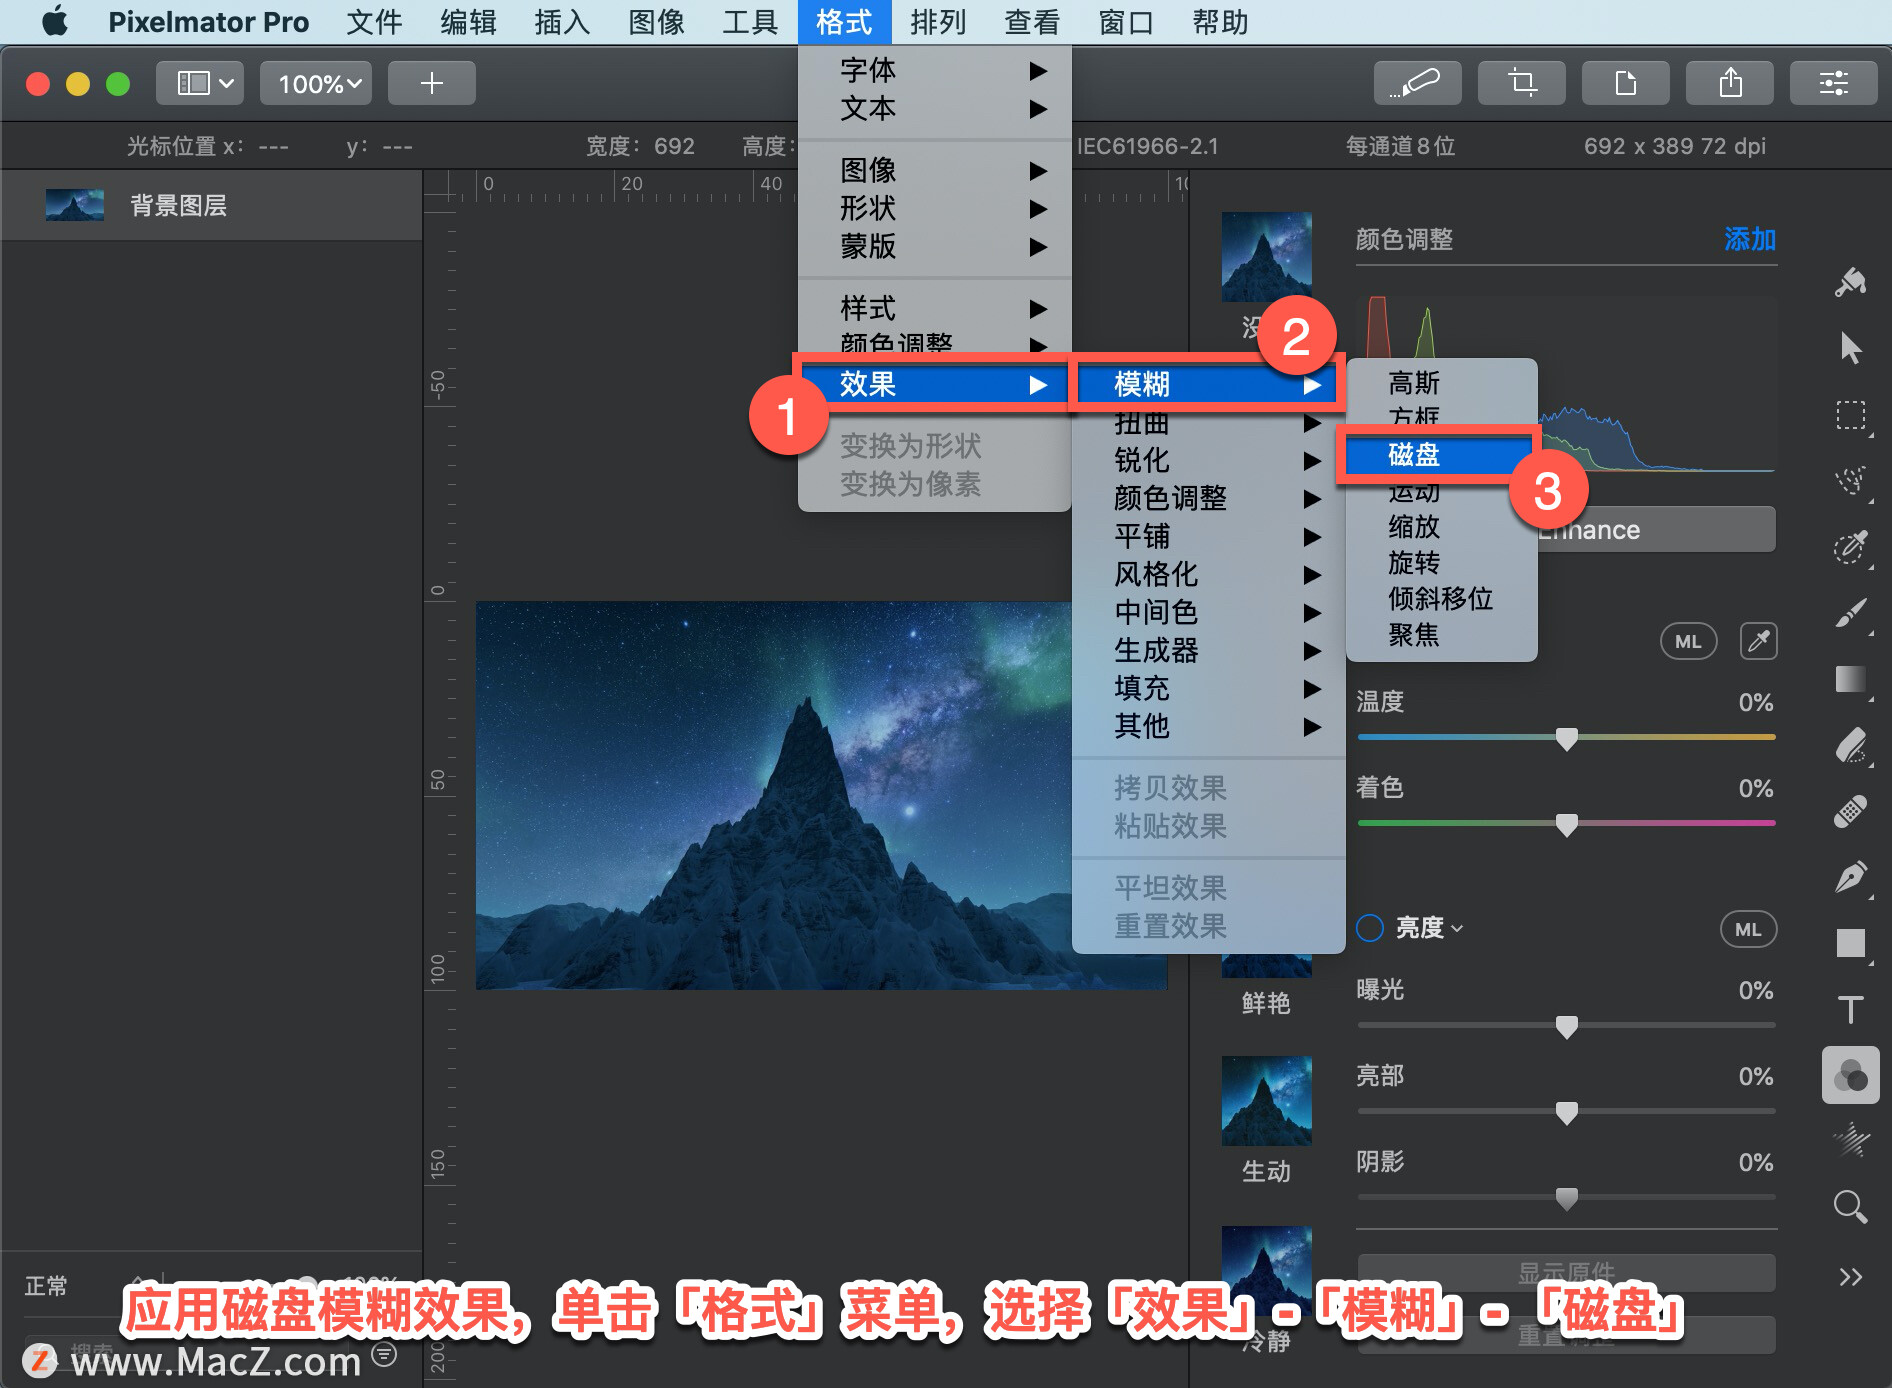This screenshot has height=1388, width=1892.
Task: Select 效果 menu entry
Action: tap(935, 384)
